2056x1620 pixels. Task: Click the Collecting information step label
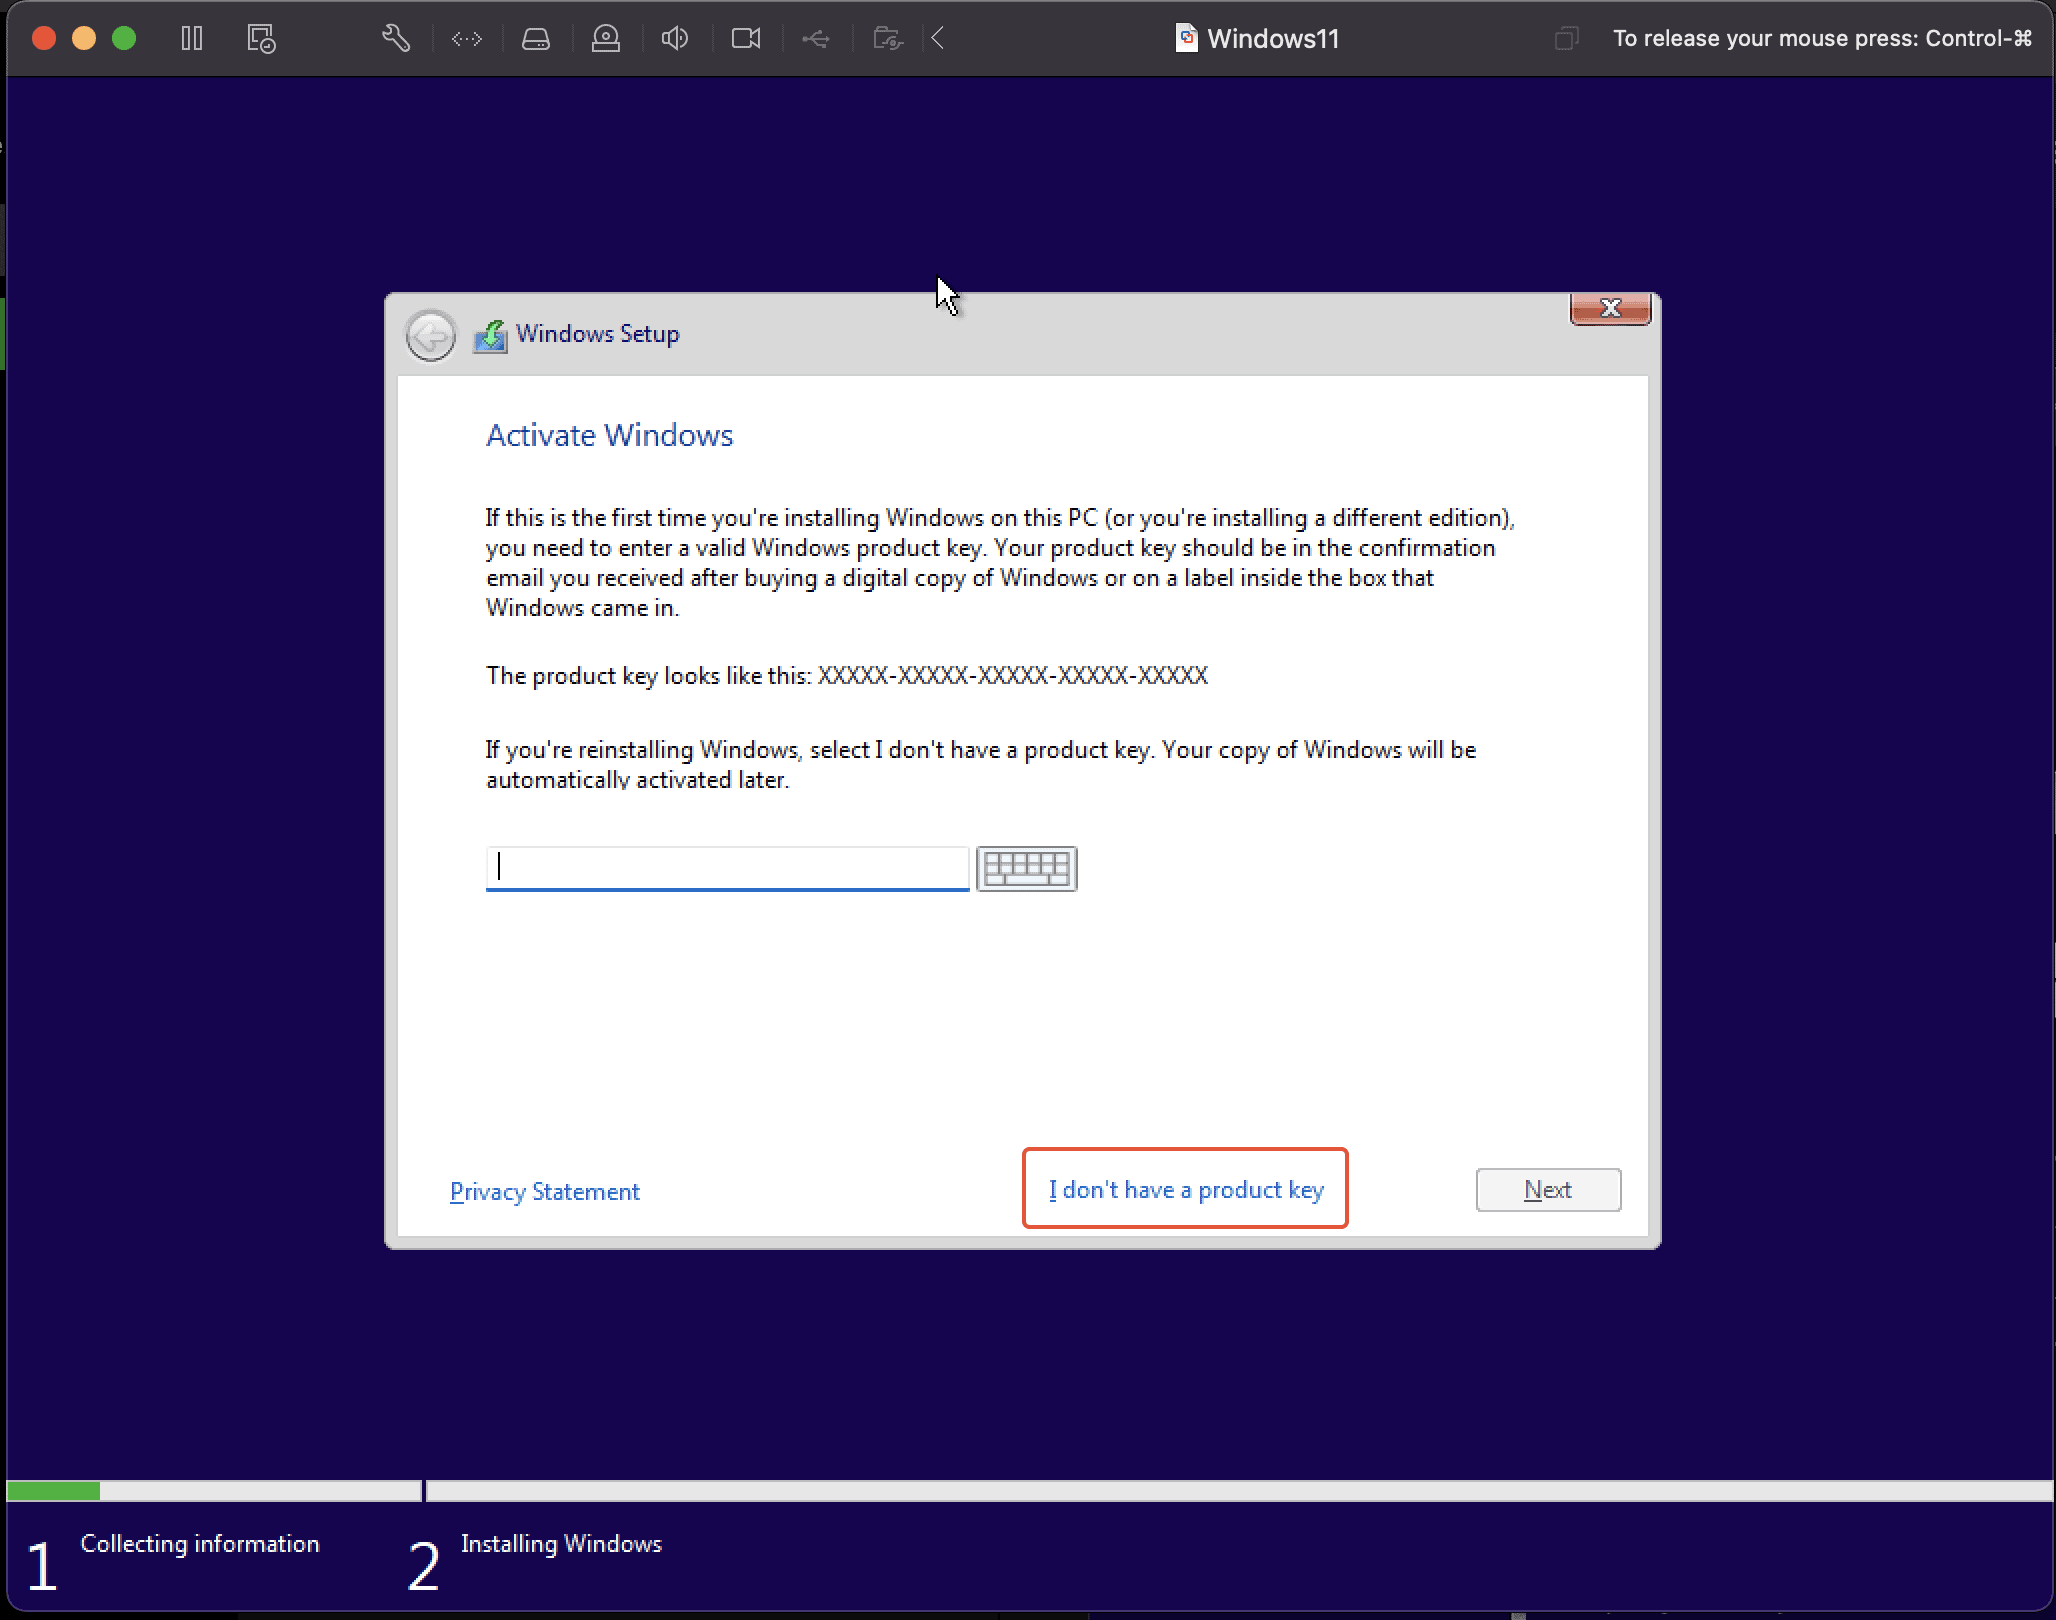[x=200, y=1544]
